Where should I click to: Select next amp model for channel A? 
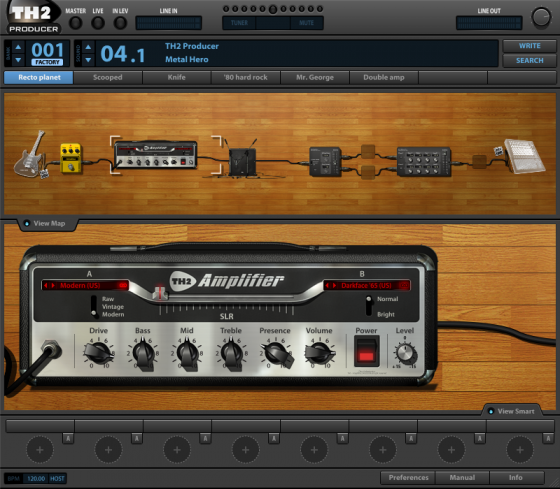coord(53,285)
